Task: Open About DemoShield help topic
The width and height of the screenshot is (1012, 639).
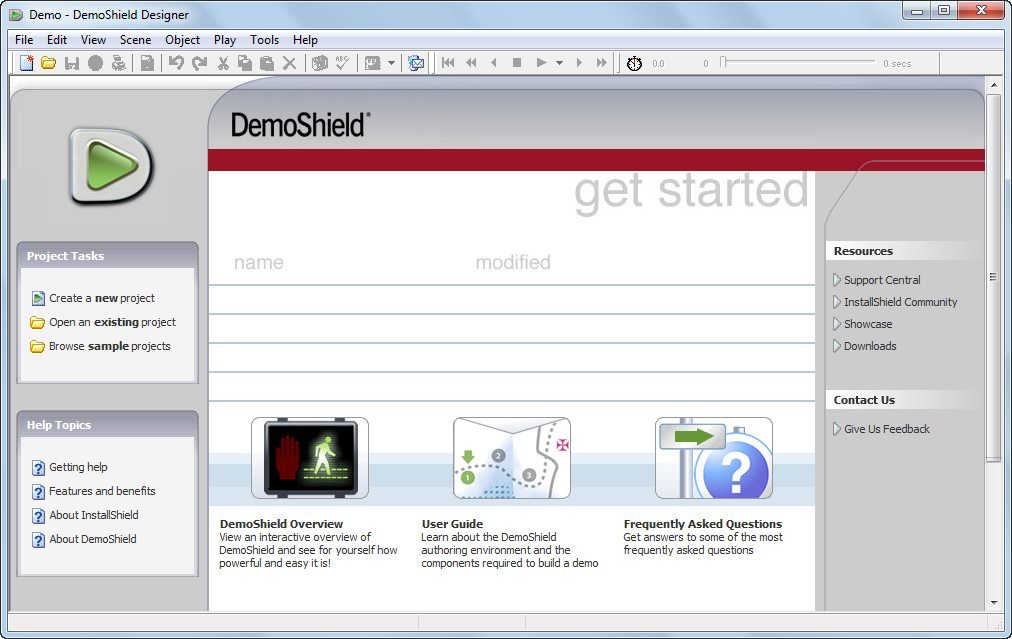Action: pos(93,540)
